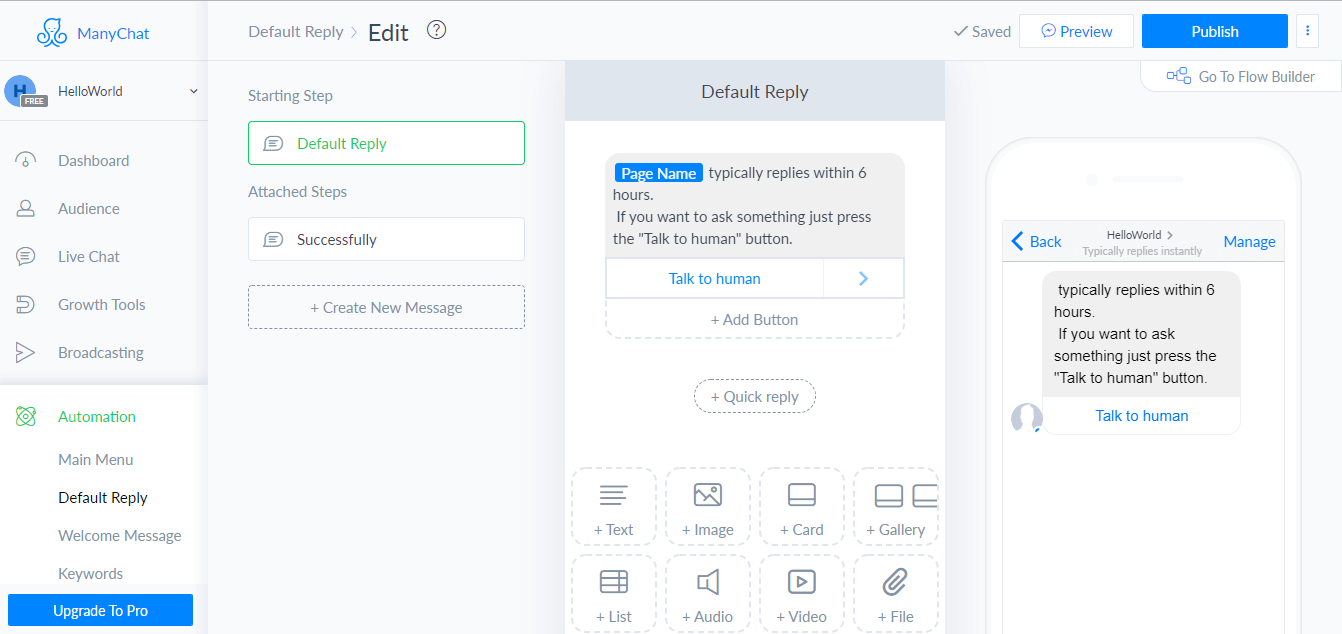Add an Audio content block
This screenshot has height=634, width=1342.
[707, 594]
